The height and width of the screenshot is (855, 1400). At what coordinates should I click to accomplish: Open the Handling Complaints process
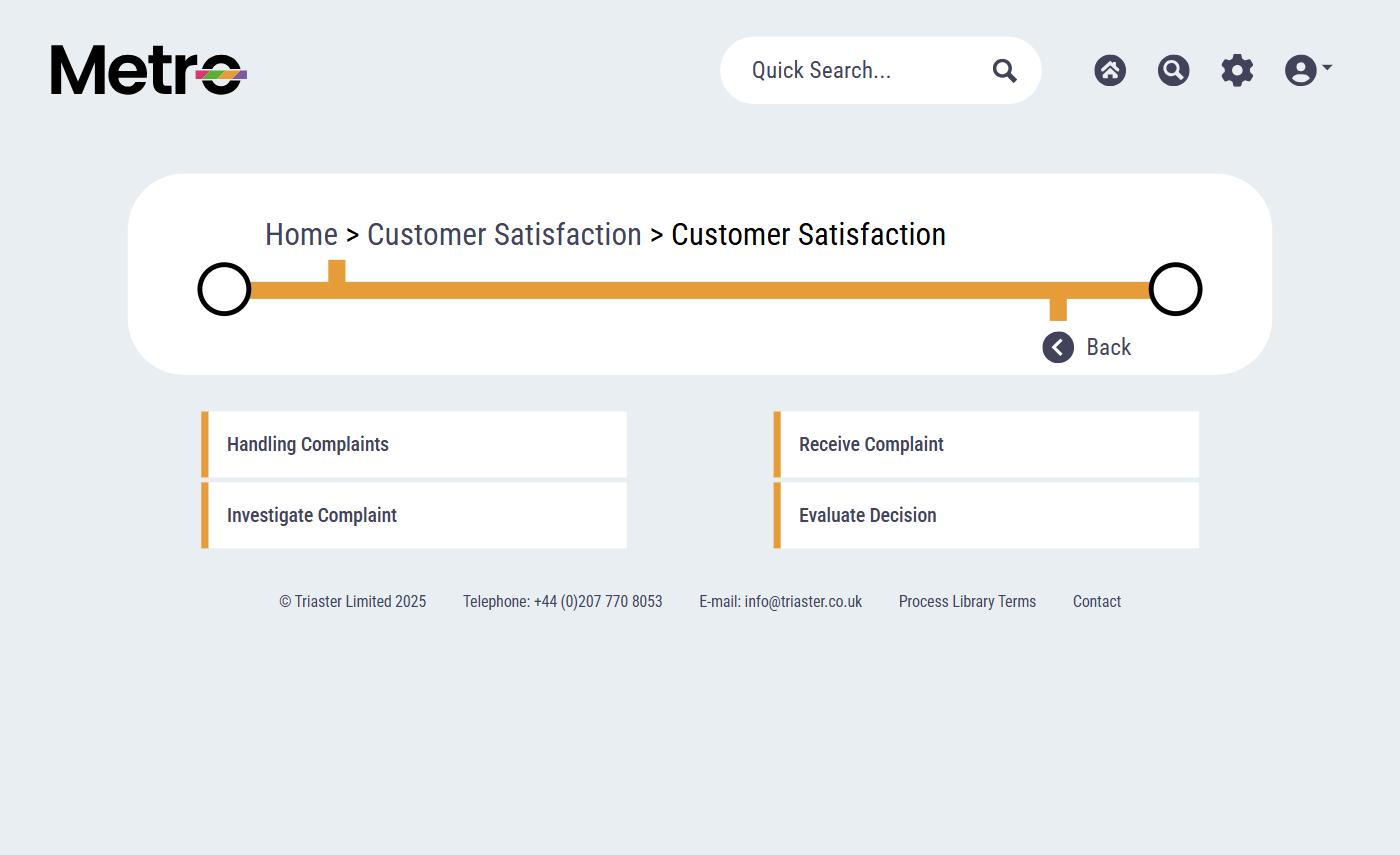coord(414,444)
